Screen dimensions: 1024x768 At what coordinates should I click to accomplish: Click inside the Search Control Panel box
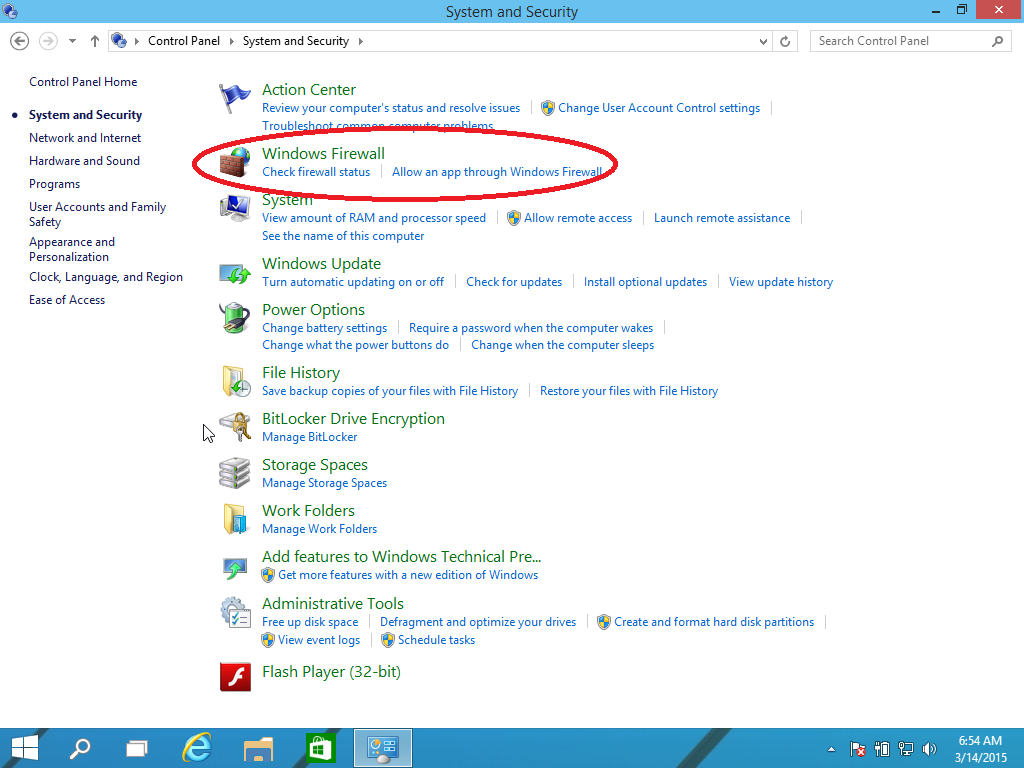coord(900,41)
